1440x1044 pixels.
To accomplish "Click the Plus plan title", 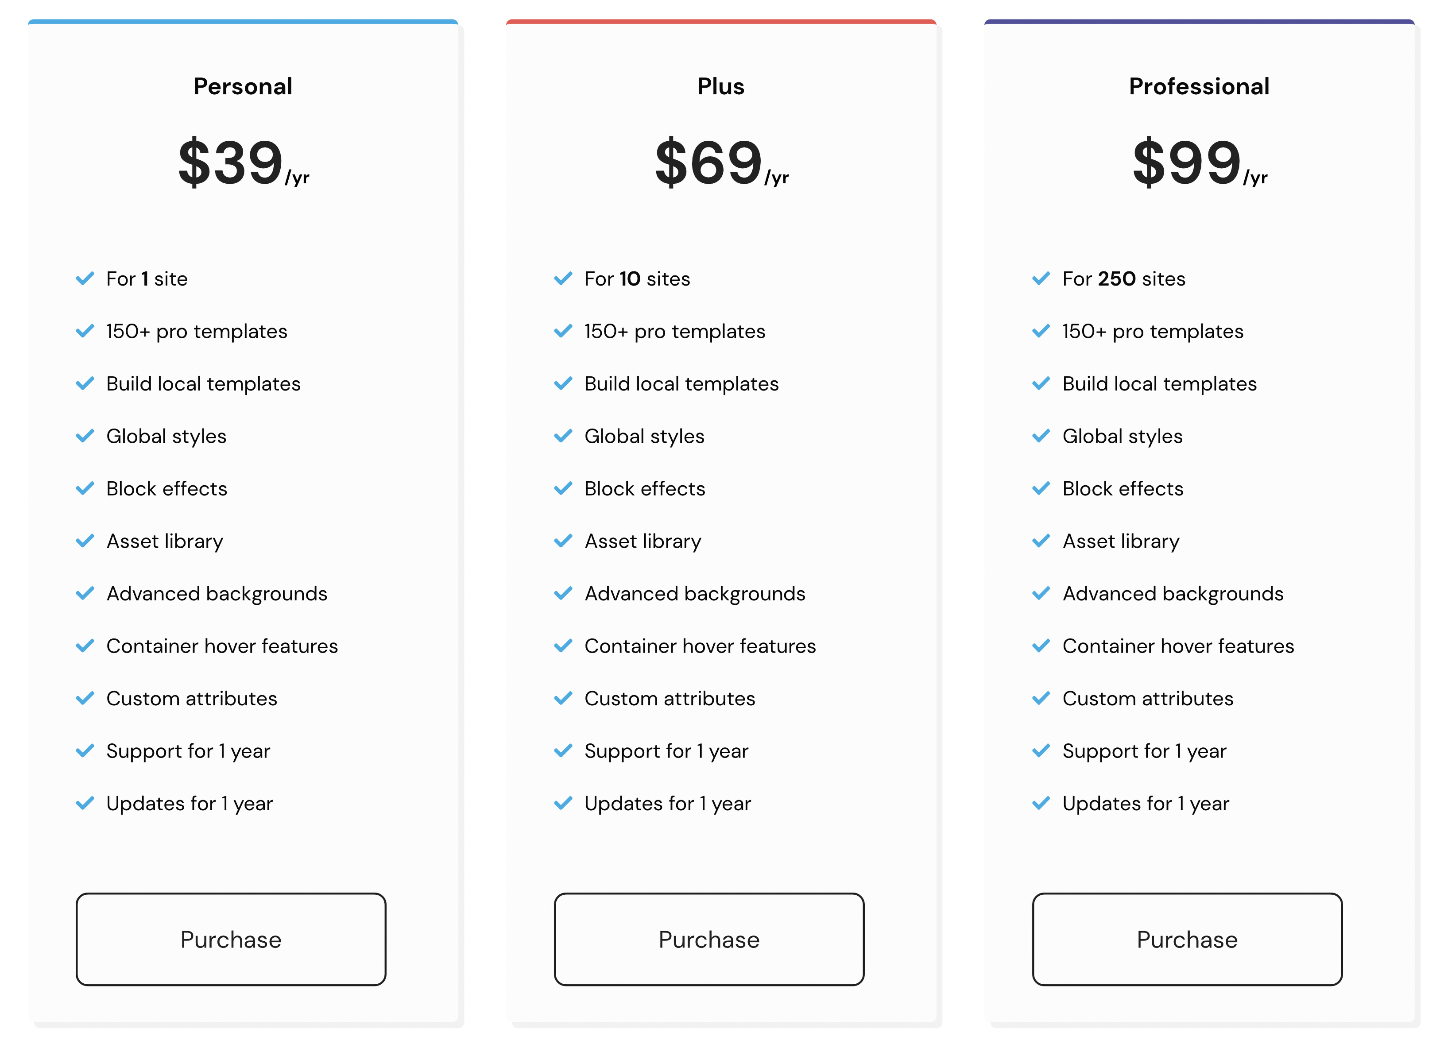I will 721,86.
